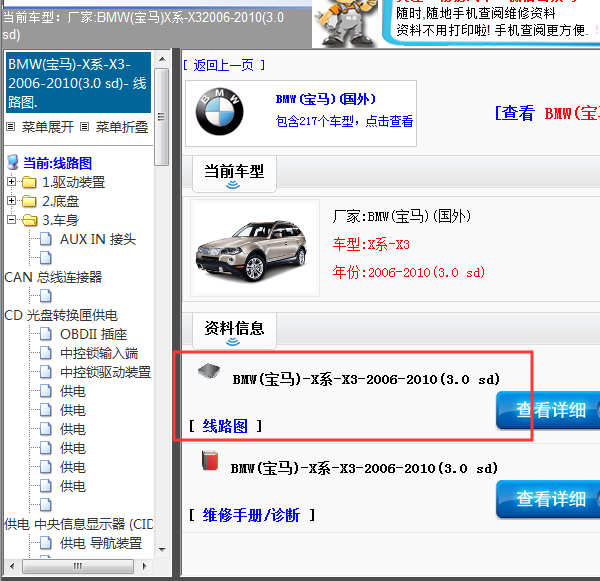Click the tree panel vertical scroll thumb

(161, 117)
